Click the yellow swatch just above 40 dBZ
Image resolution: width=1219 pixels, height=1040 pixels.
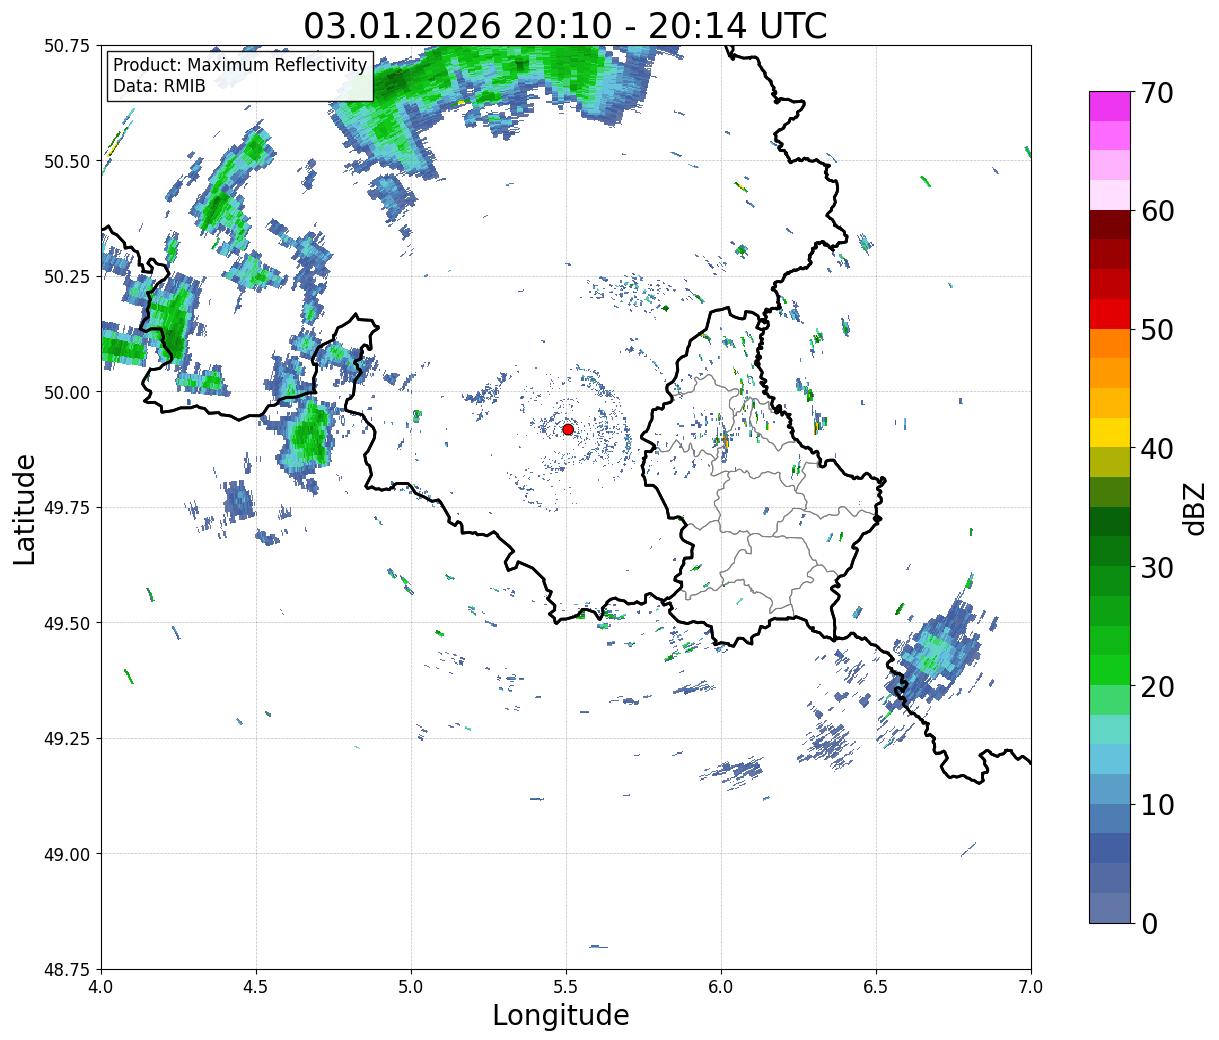coord(1110,432)
